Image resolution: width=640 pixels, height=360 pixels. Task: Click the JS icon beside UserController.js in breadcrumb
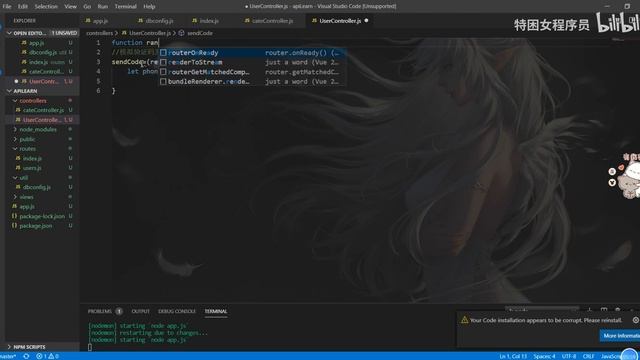coord(124,33)
